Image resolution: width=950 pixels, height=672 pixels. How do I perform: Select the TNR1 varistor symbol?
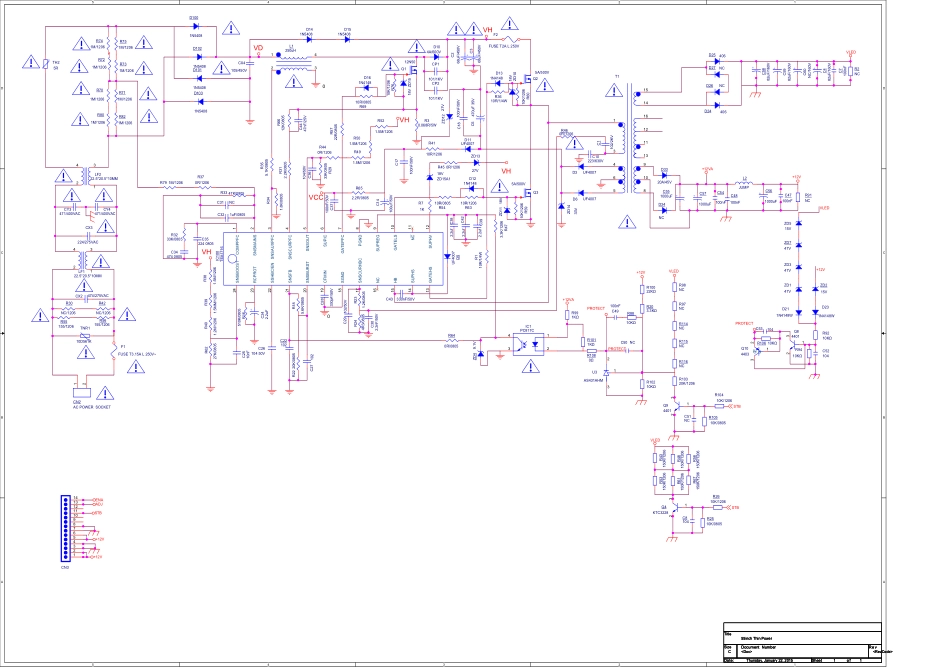click(x=86, y=334)
